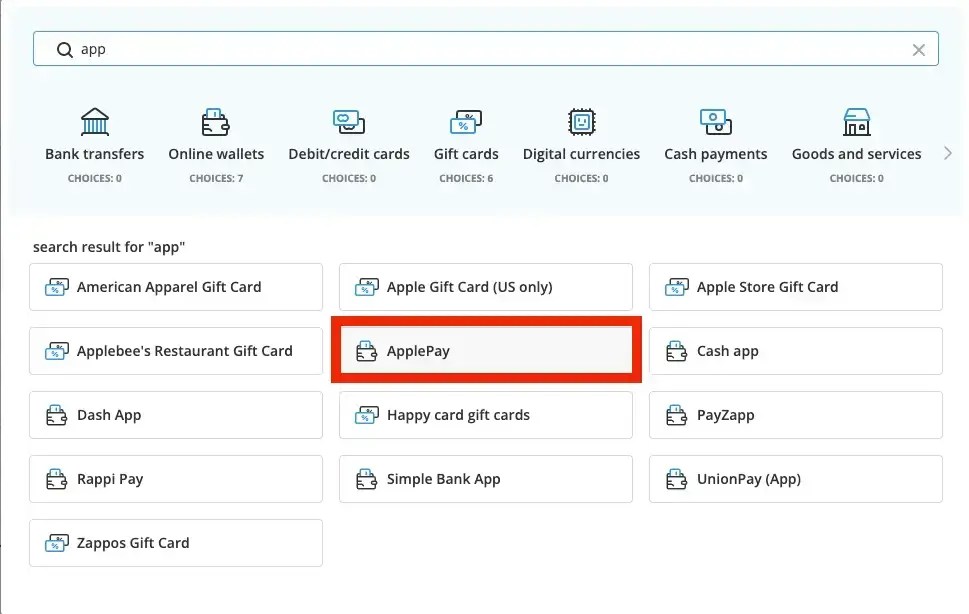Screen dimensions: 969x614
Task: Select the Debit/credit cards category icon
Action: click(x=348, y=120)
